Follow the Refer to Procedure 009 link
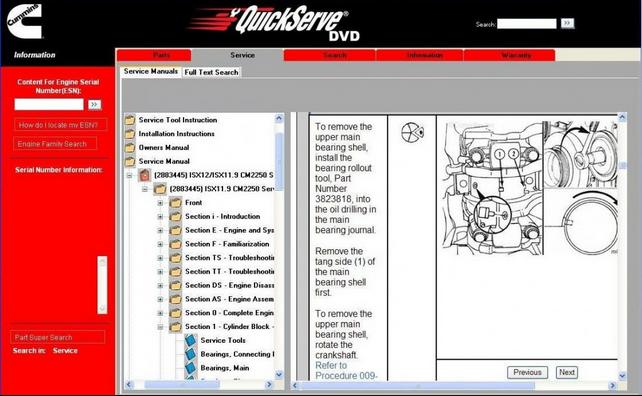 coord(346,371)
